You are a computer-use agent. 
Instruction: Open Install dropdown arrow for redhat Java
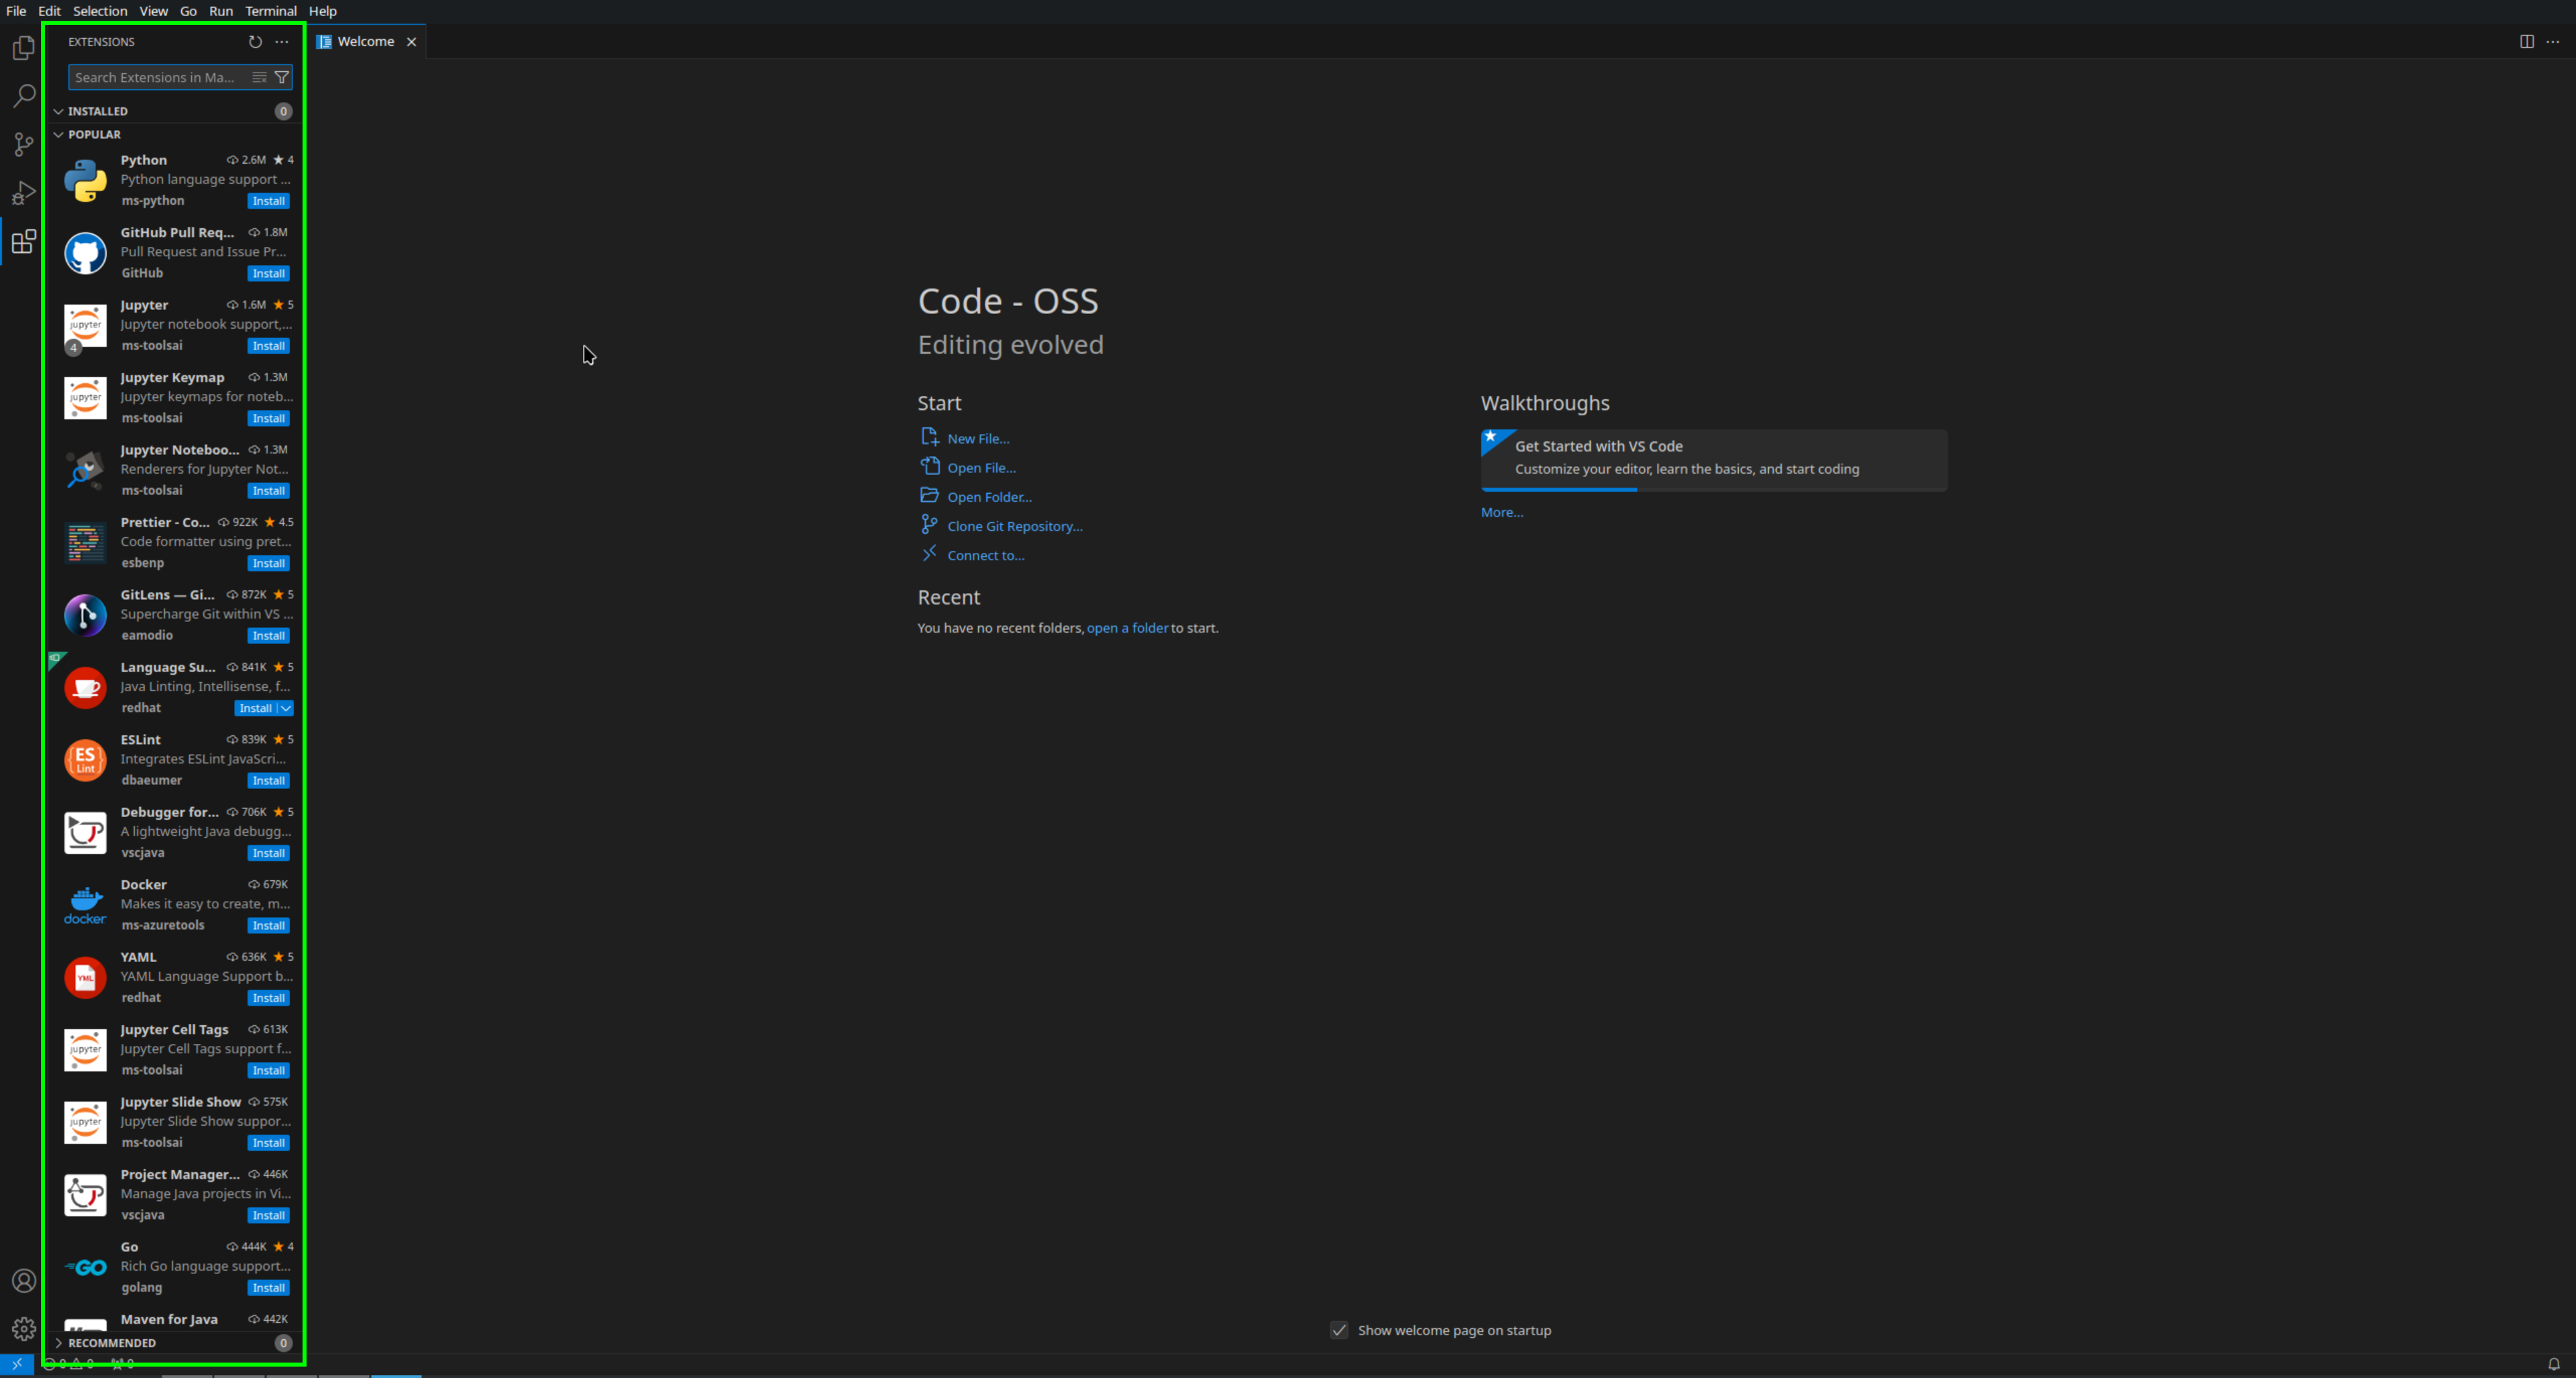286,708
